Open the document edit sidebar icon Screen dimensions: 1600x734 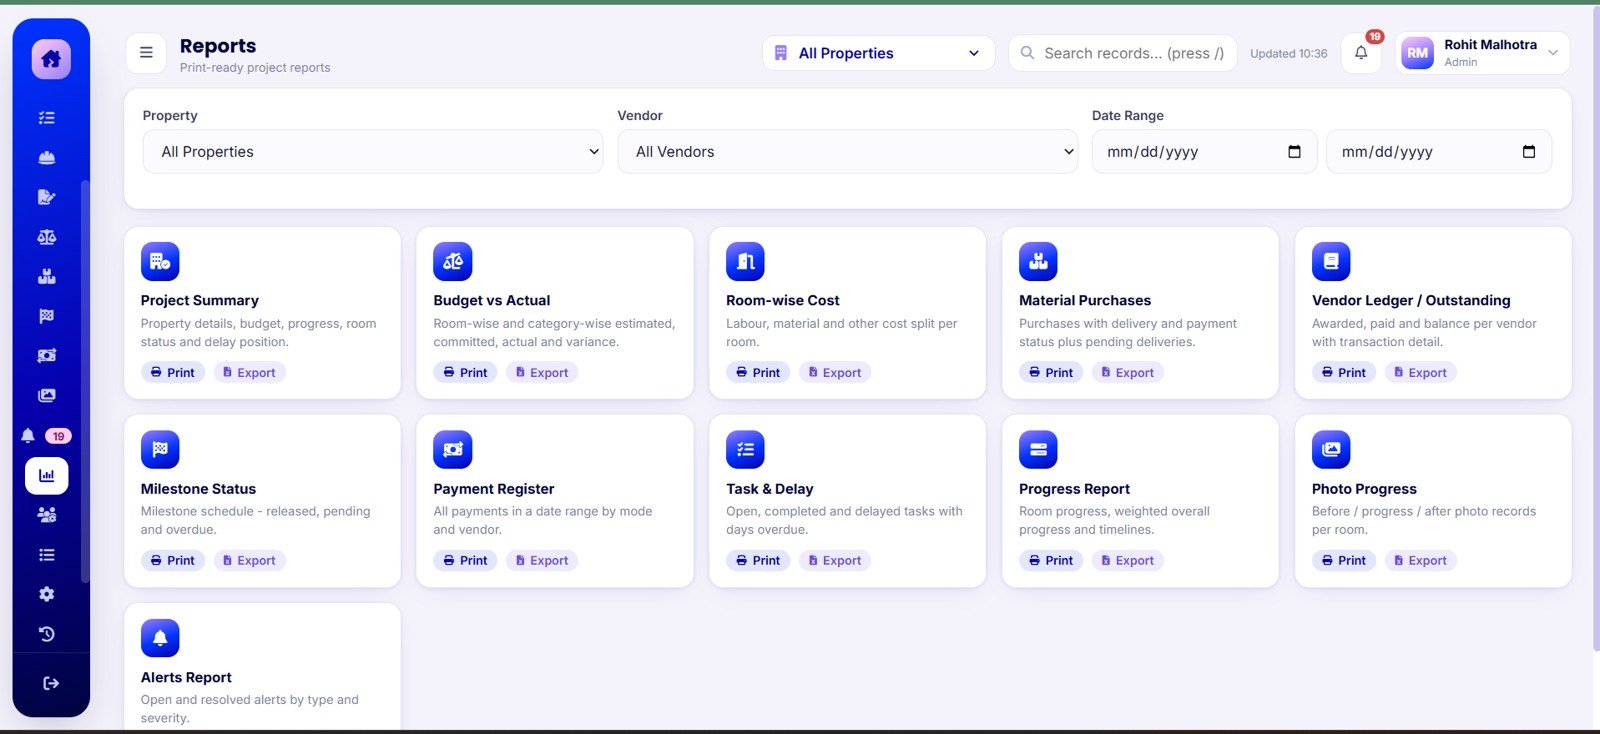tap(47, 197)
